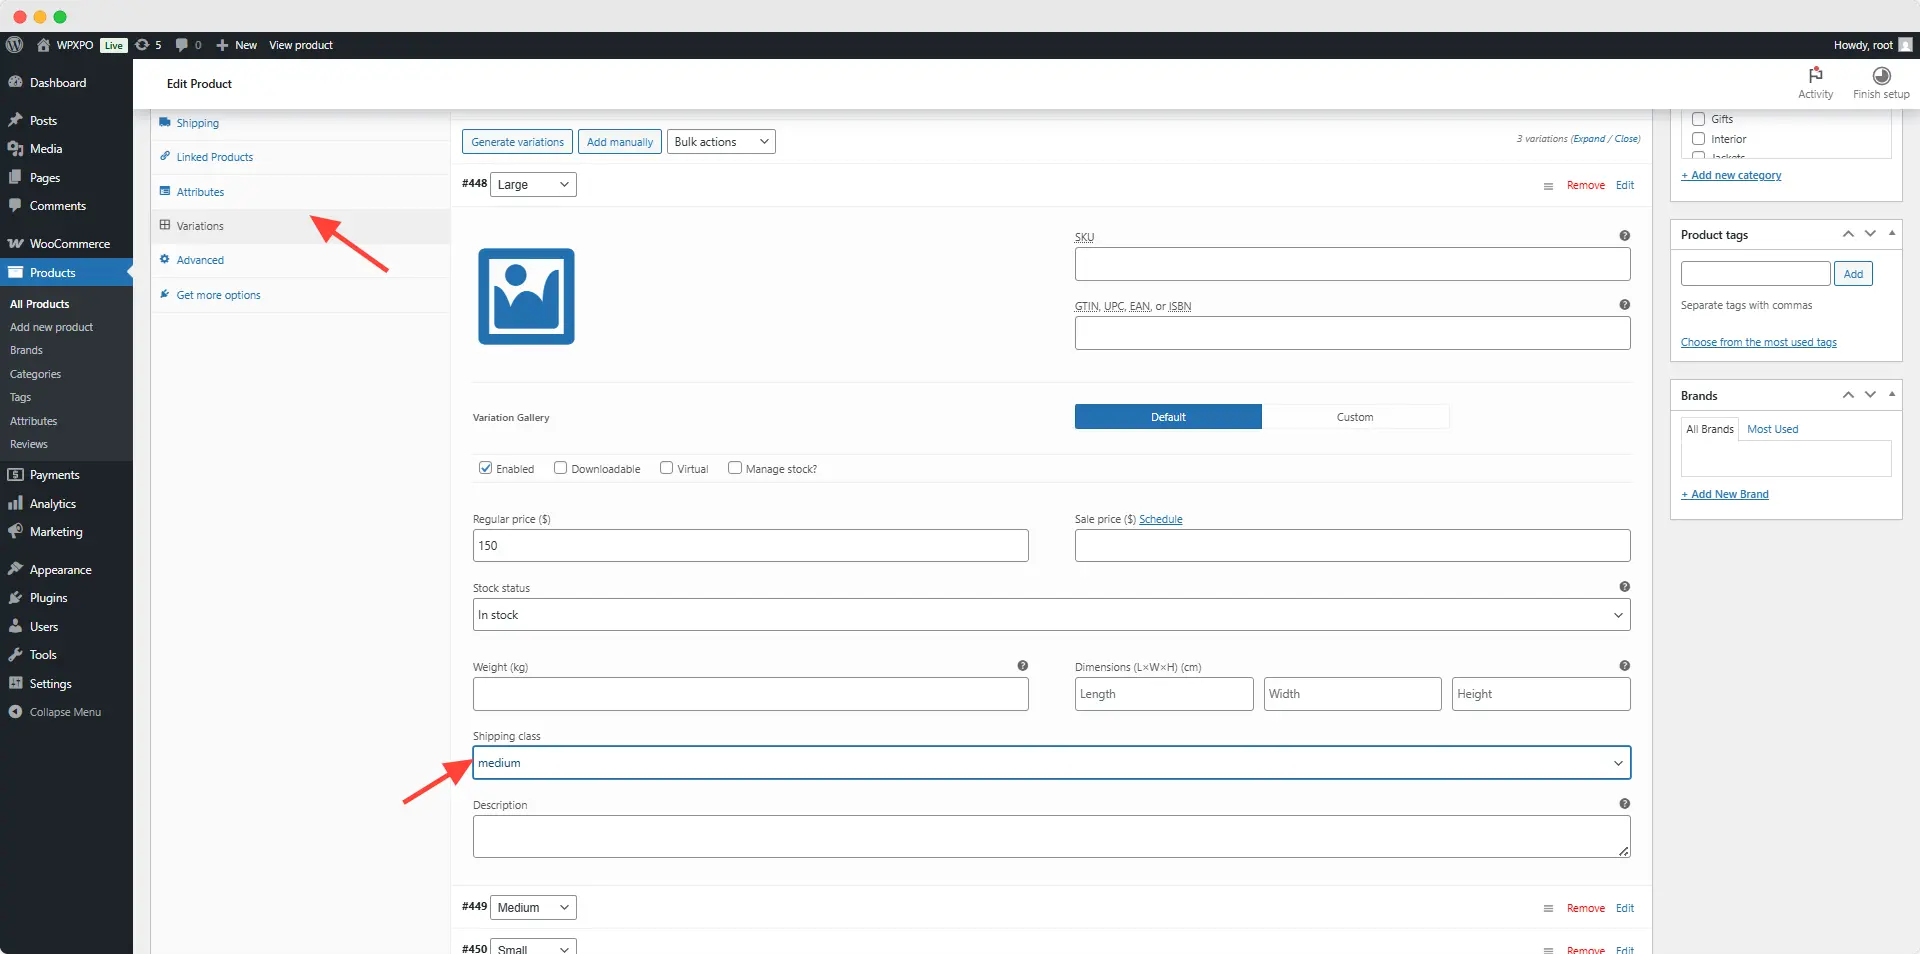
Task: Toggle the Enabled checkbox
Action: [x=485, y=468]
